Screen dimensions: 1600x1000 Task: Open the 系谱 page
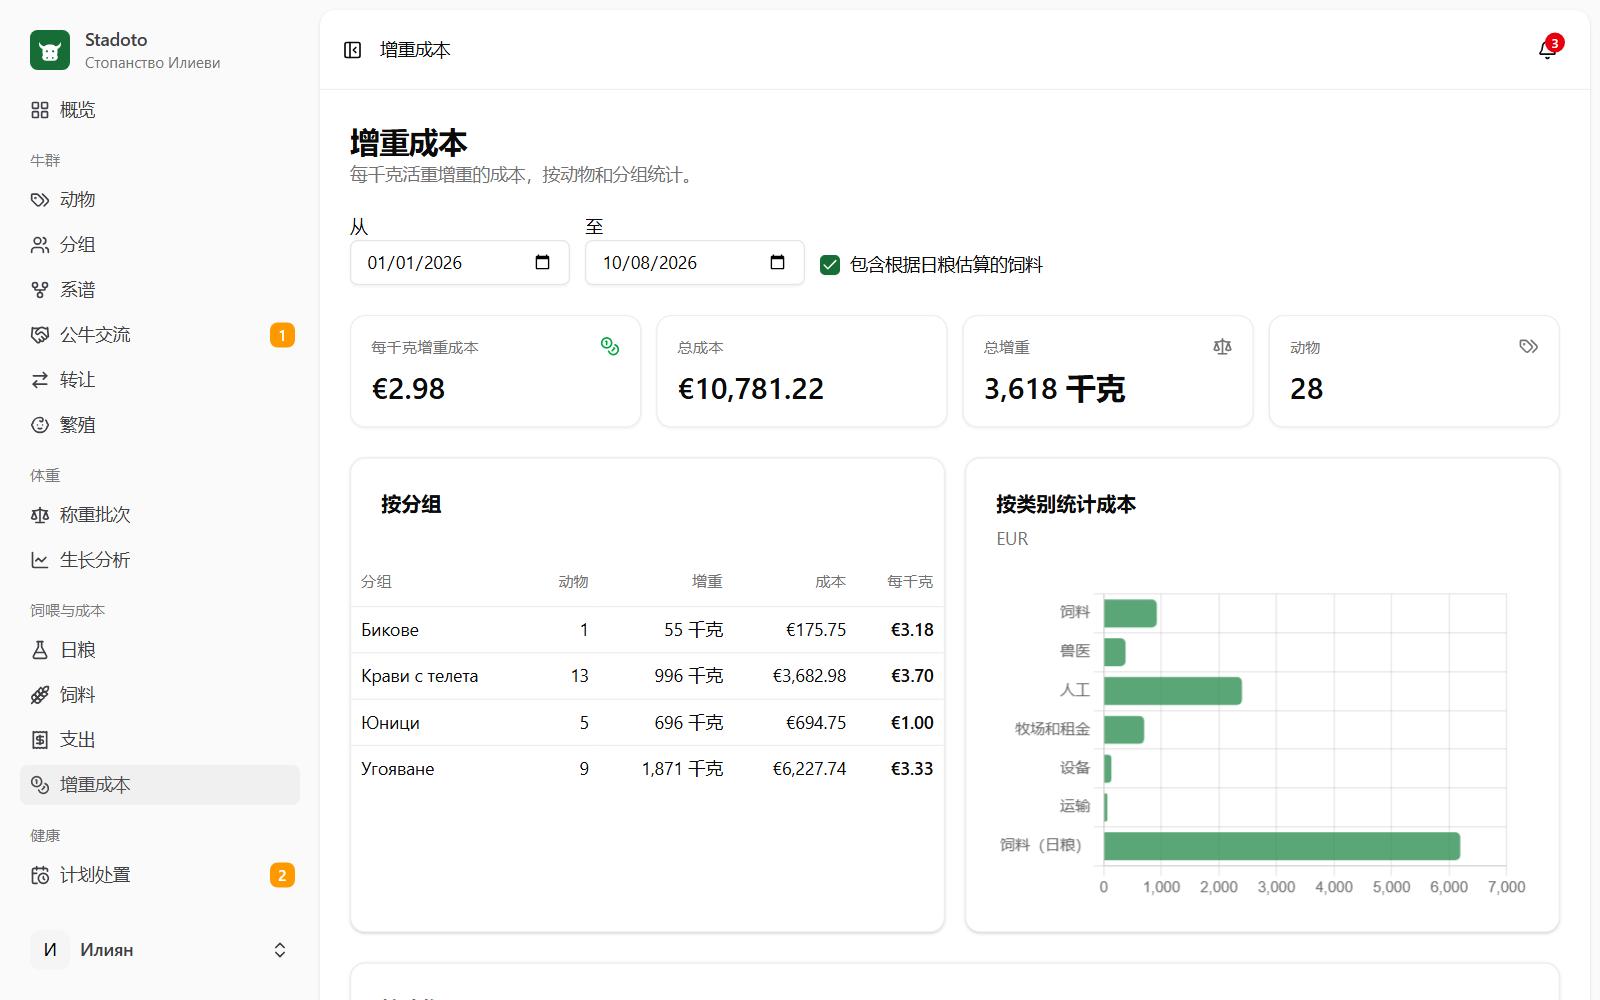(160, 290)
